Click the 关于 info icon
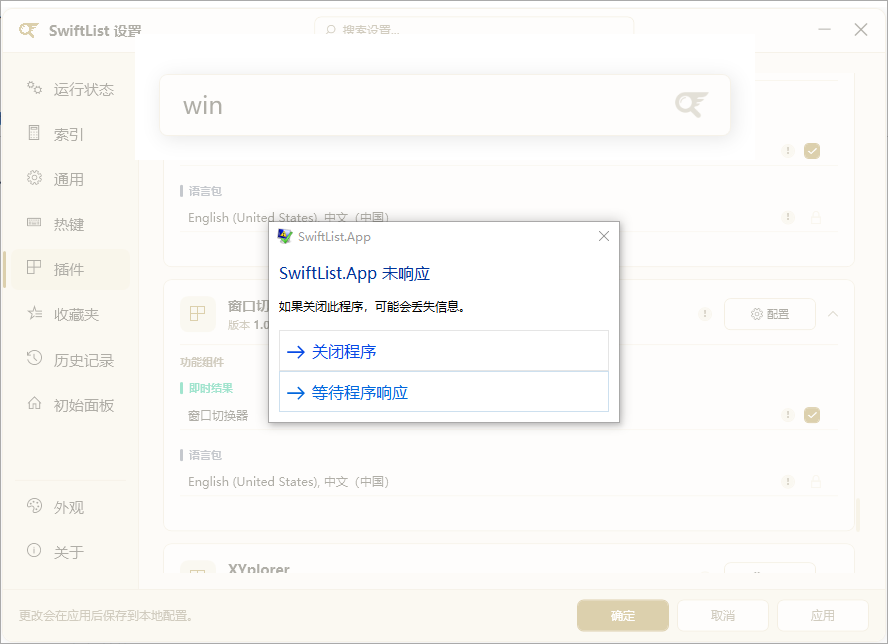888x644 pixels. coord(34,550)
